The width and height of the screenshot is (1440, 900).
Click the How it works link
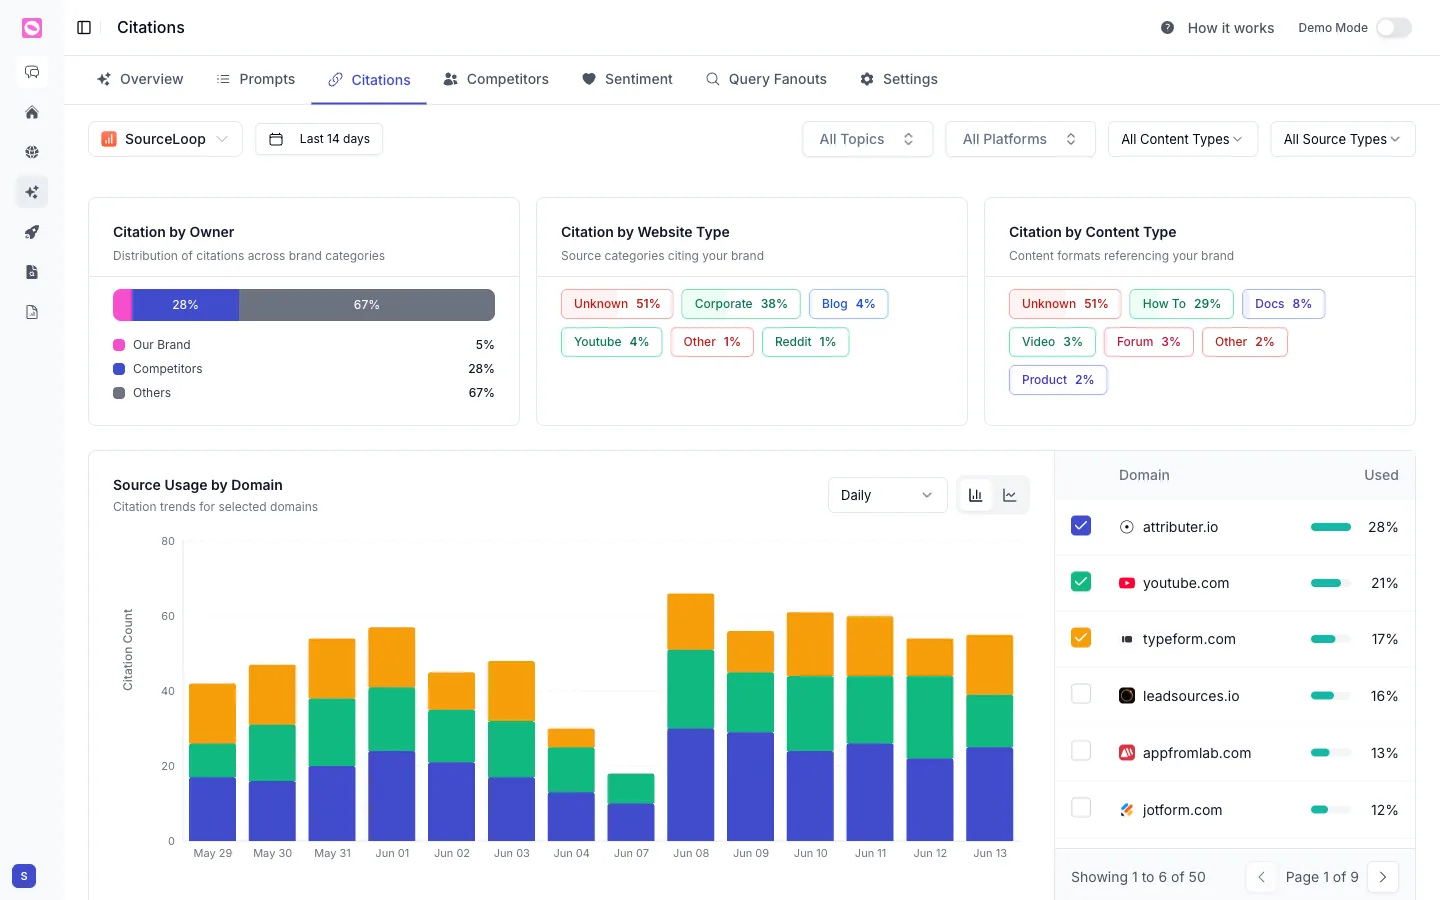1217,28
